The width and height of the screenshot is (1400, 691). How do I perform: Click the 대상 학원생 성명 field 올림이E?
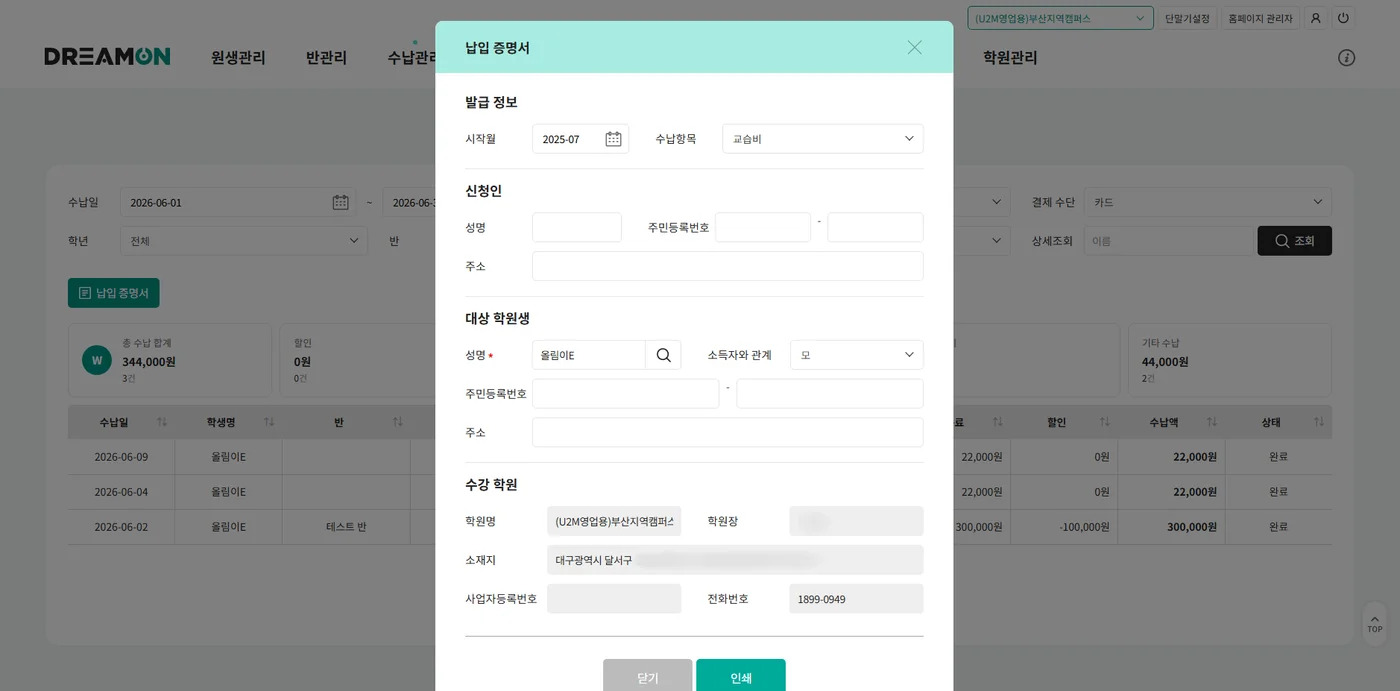[x=589, y=355]
